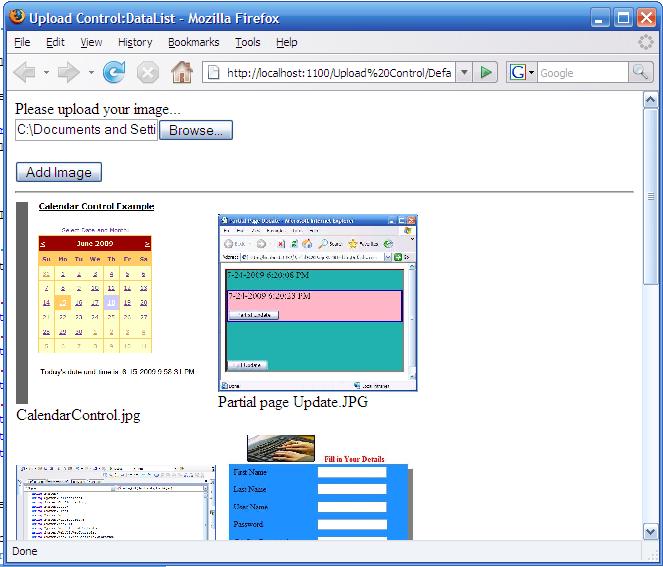Open the View menu
The height and width of the screenshot is (567, 663).
pos(91,42)
